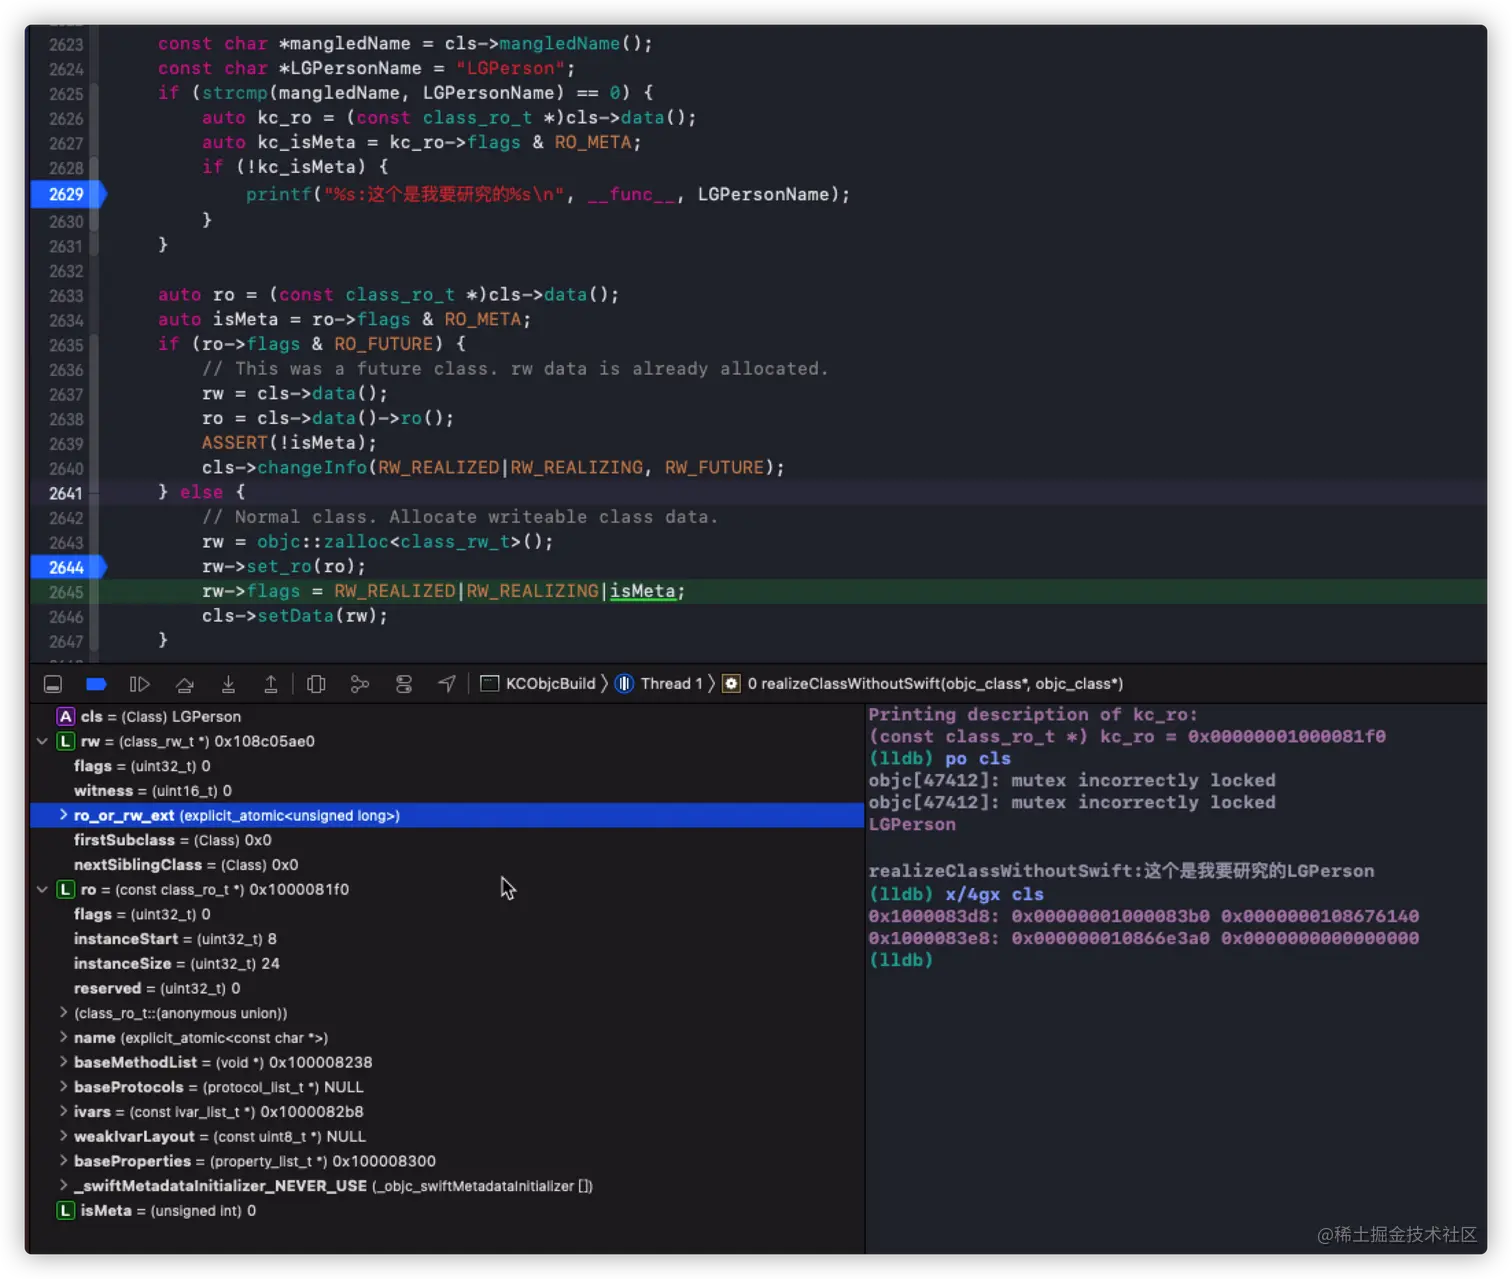Click the 0x1000083d8 memory dump line
Screen dimensions: 1512x1279
pos(1144,916)
